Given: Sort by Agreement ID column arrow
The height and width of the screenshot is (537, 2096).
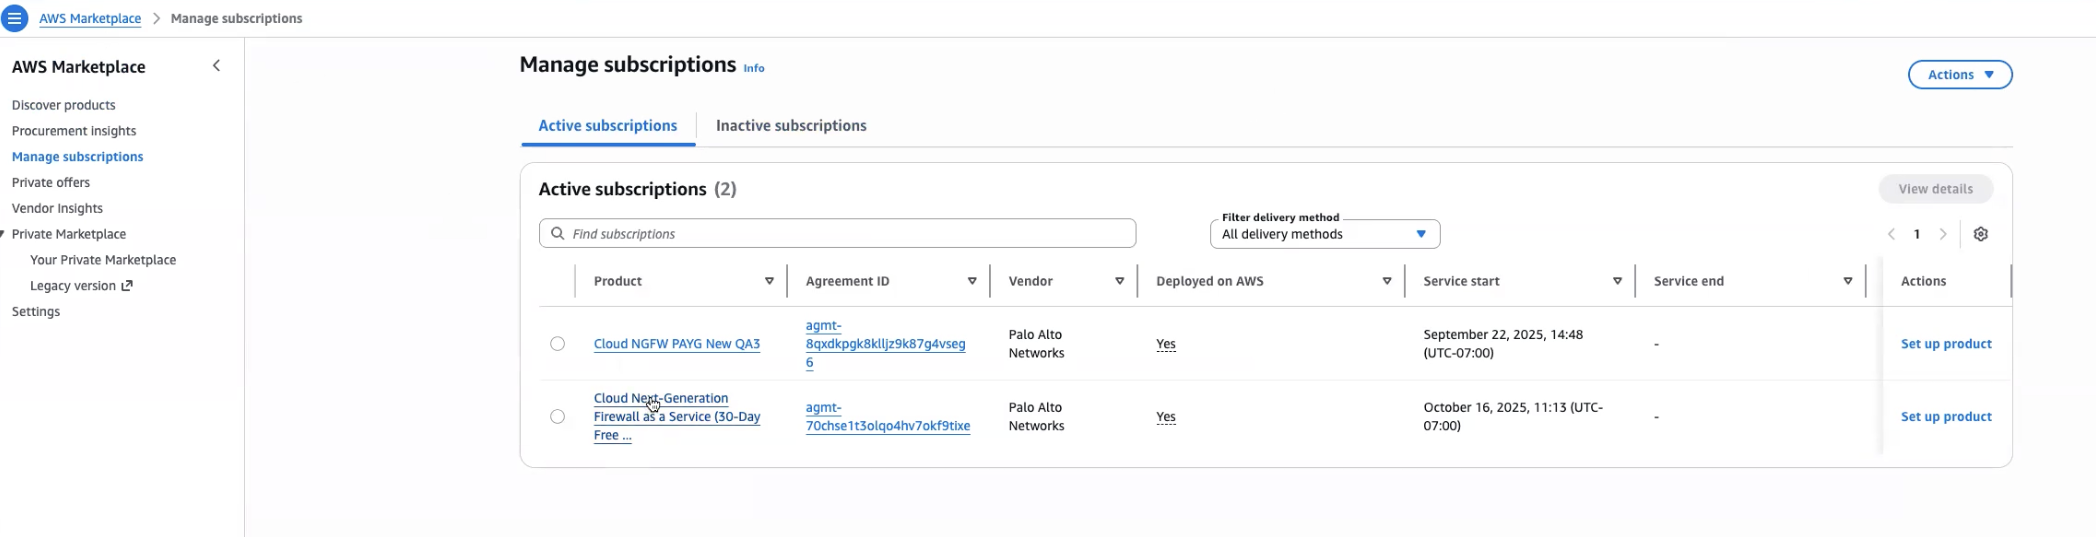Looking at the screenshot, I should tap(971, 281).
